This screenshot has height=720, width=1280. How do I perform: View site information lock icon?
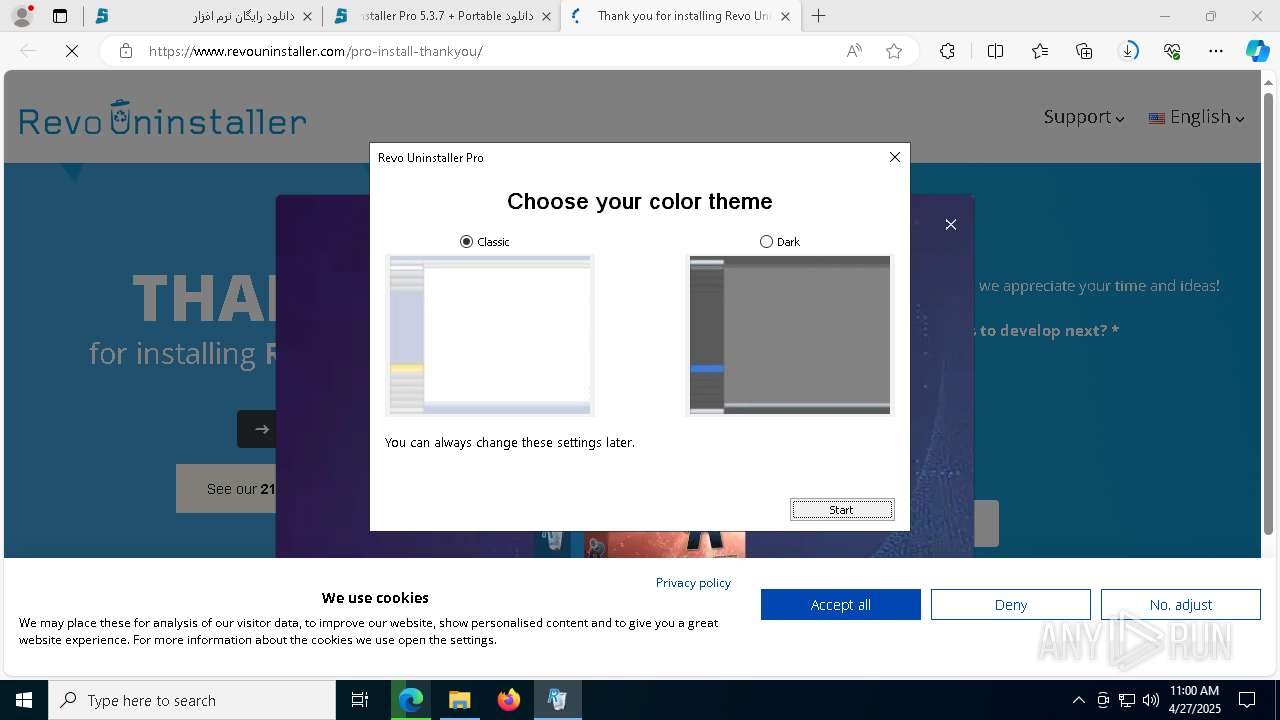[126, 51]
